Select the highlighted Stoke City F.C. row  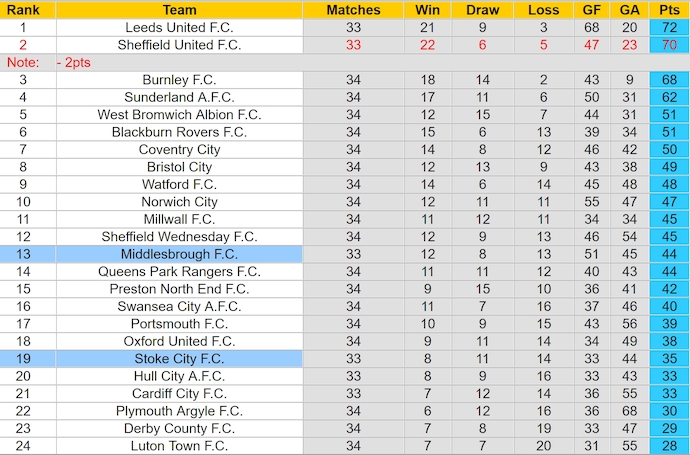pyautogui.click(x=179, y=359)
